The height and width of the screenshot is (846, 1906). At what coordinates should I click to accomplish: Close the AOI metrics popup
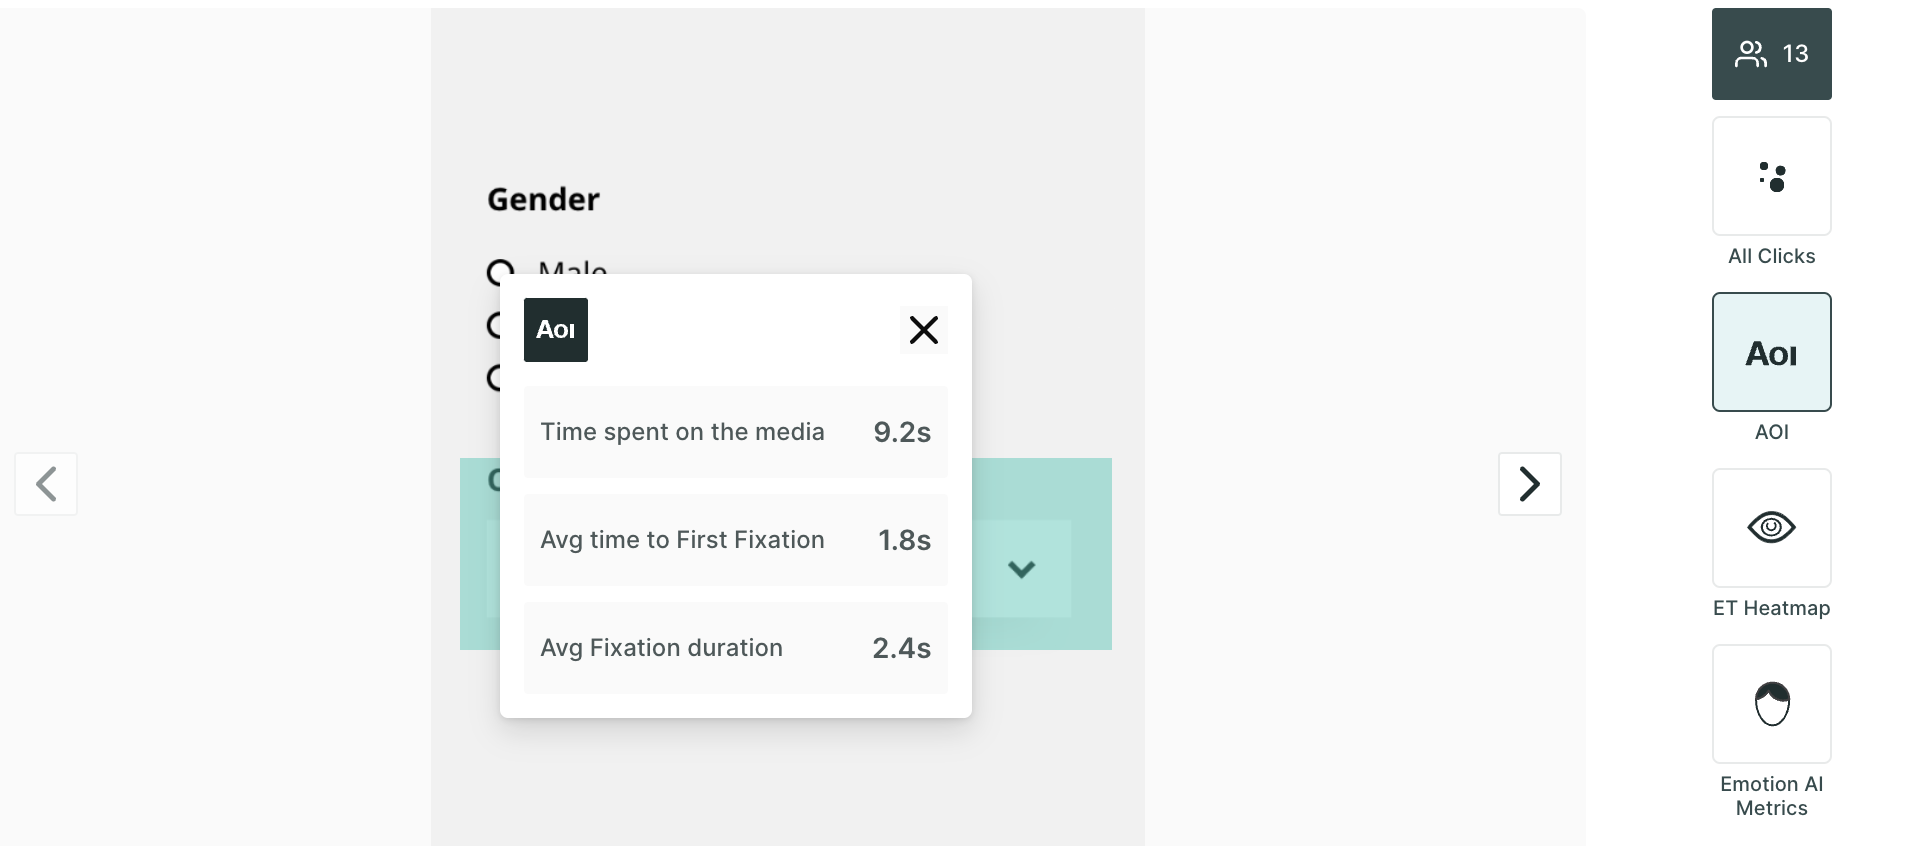point(923,330)
